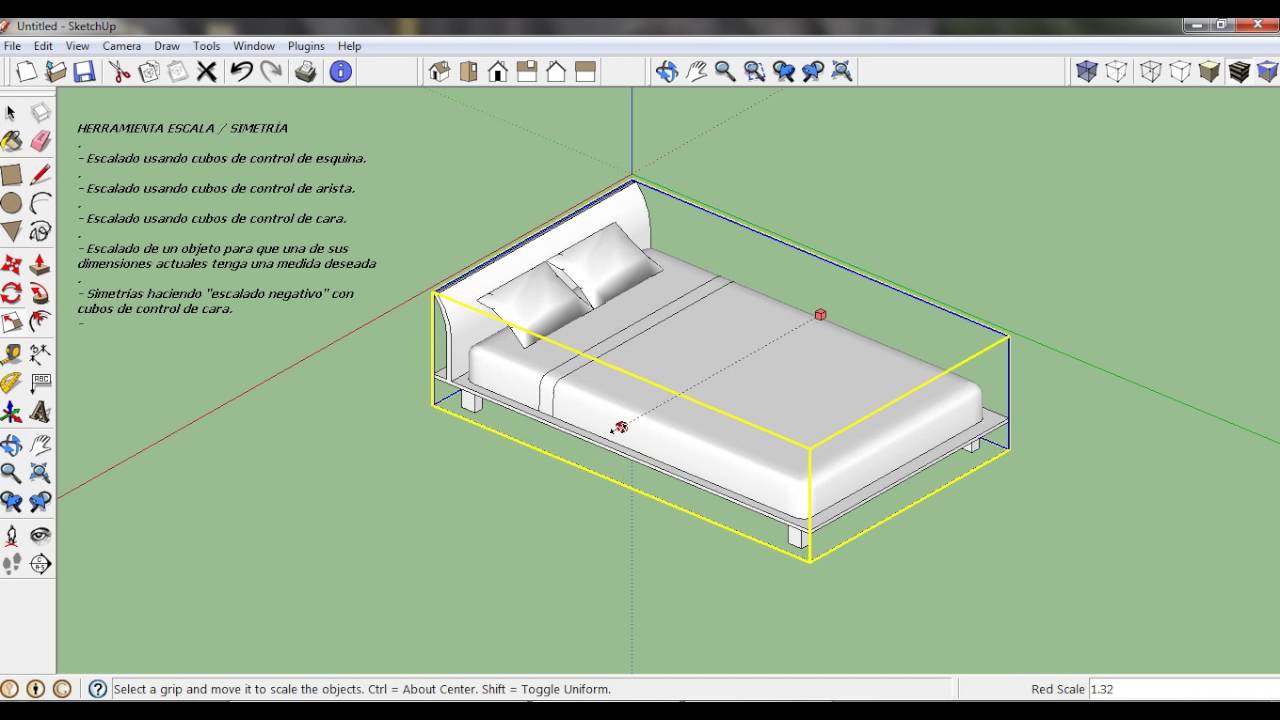1280x720 pixels.
Task: Toggle X-ray face style
Action: pos(1087,71)
